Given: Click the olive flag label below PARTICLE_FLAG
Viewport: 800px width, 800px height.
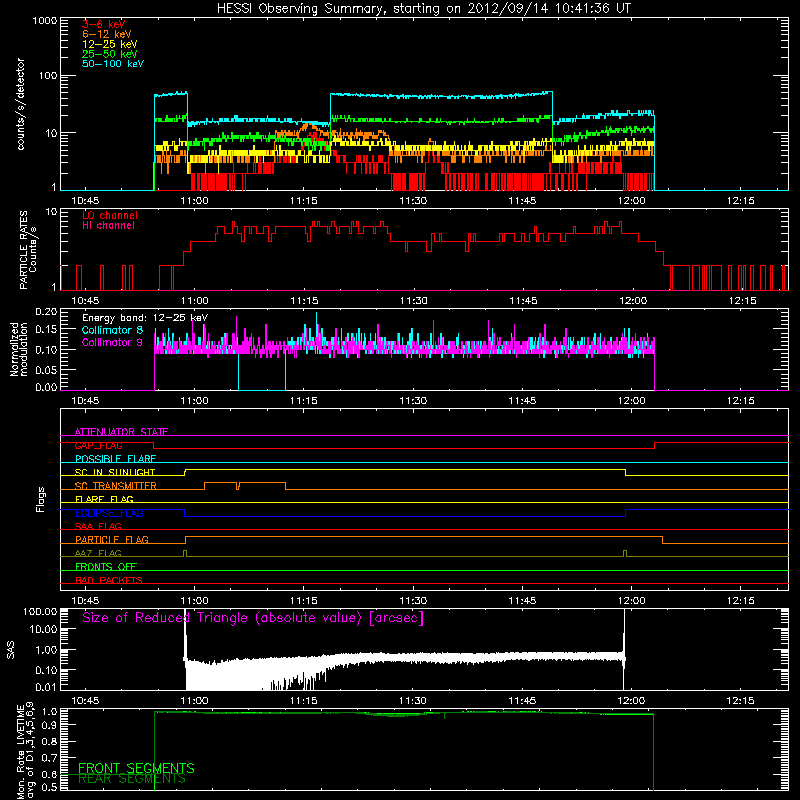Looking at the screenshot, I should [x=98, y=554].
